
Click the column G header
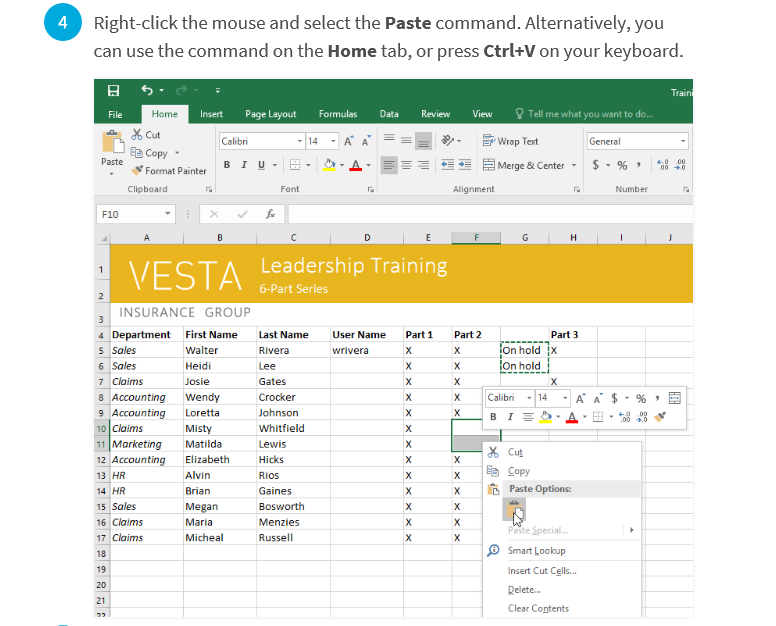[525, 238]
